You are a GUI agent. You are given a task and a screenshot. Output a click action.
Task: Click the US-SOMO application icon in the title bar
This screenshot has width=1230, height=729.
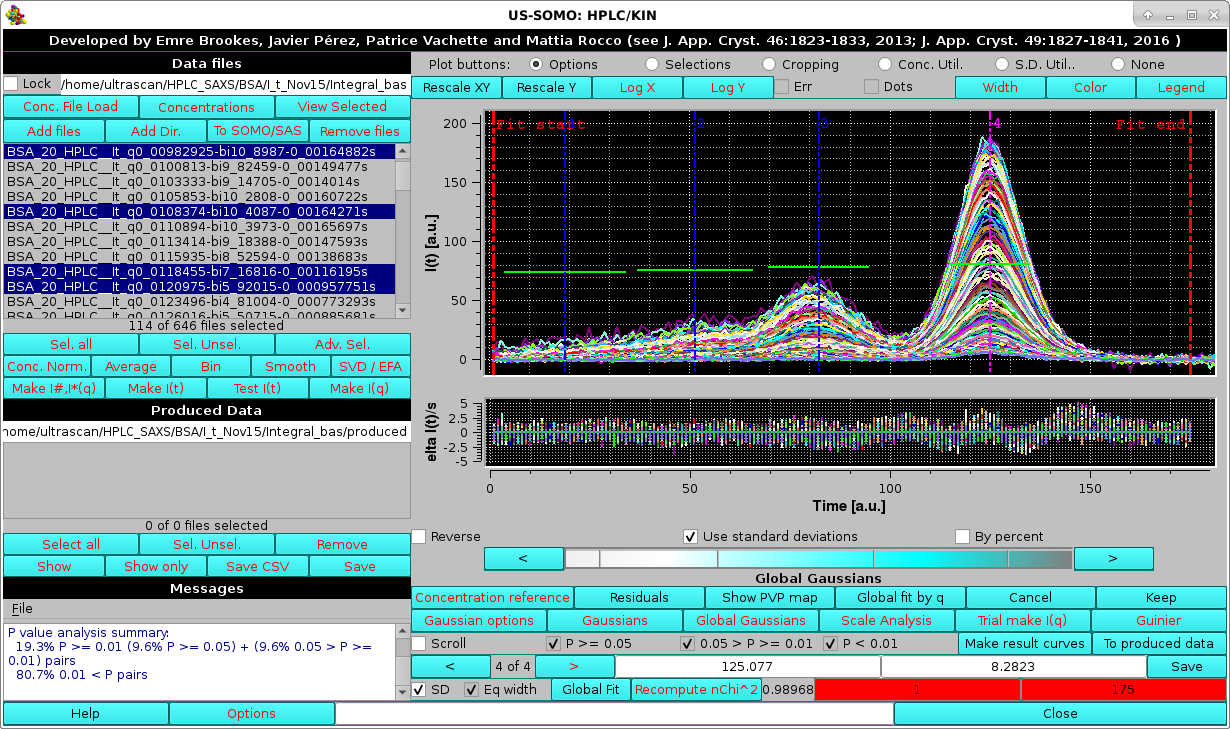14,15
